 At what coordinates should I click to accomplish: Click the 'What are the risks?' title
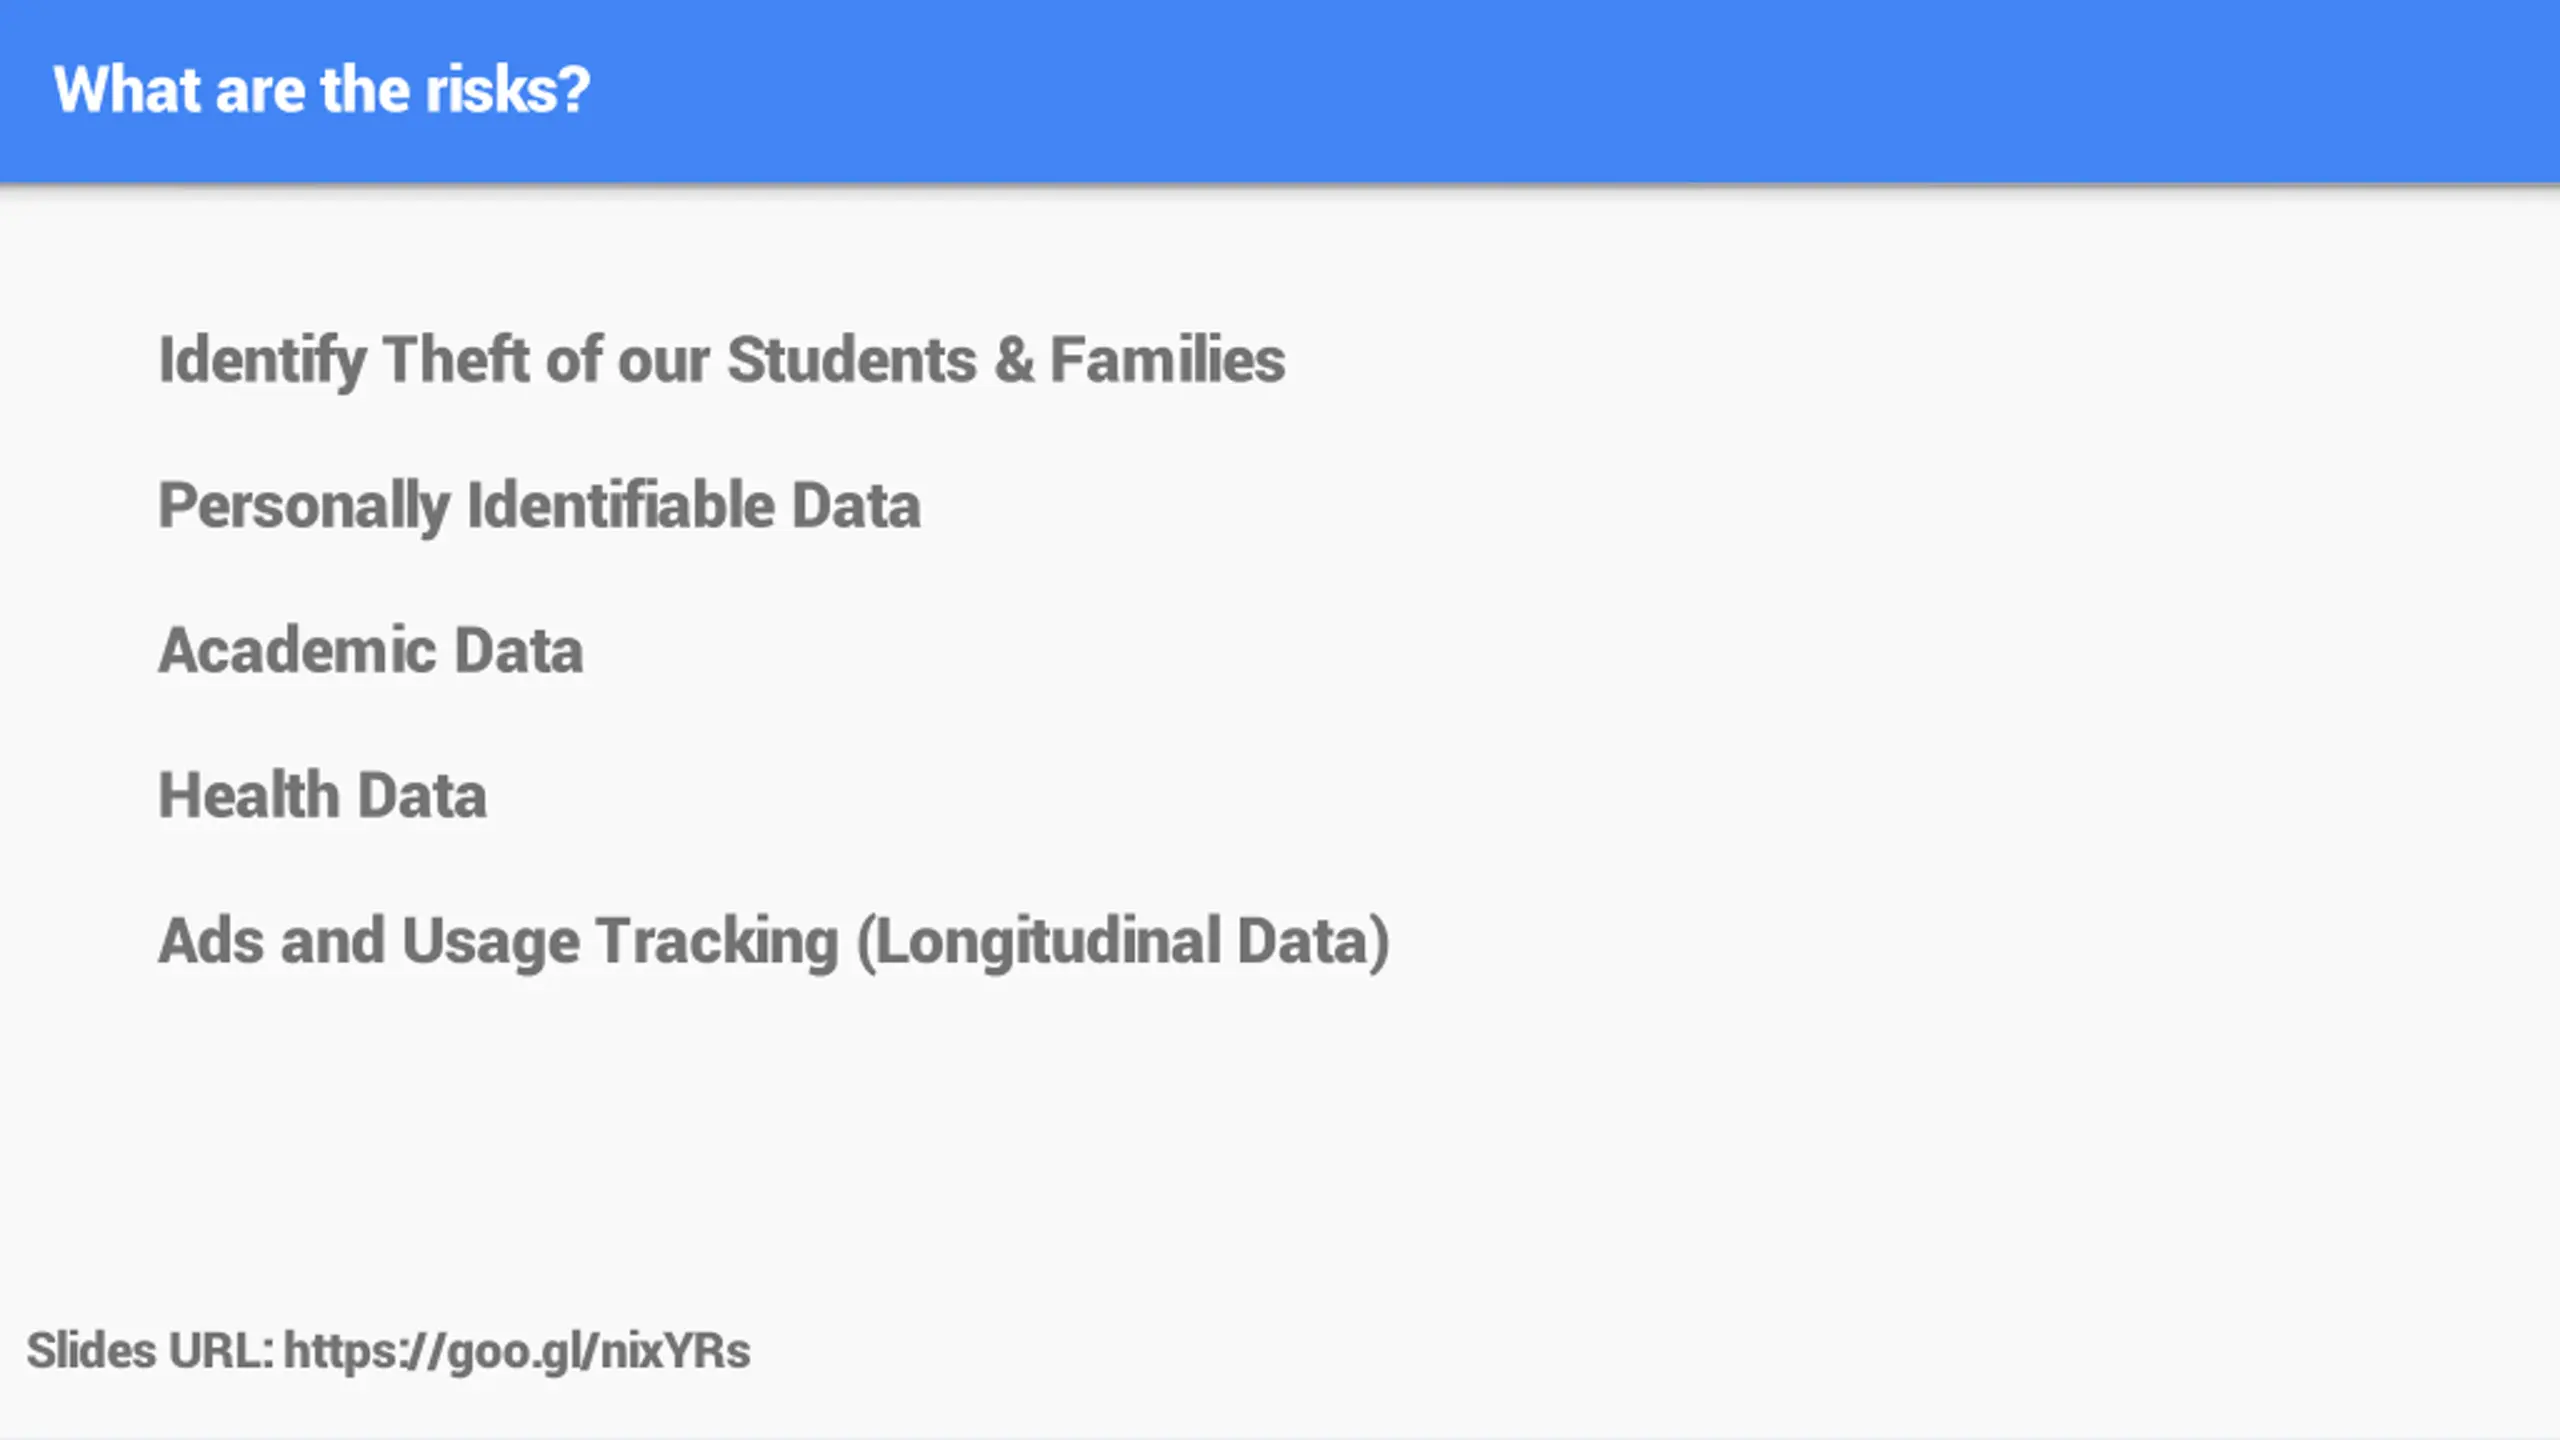coord(322,90)
